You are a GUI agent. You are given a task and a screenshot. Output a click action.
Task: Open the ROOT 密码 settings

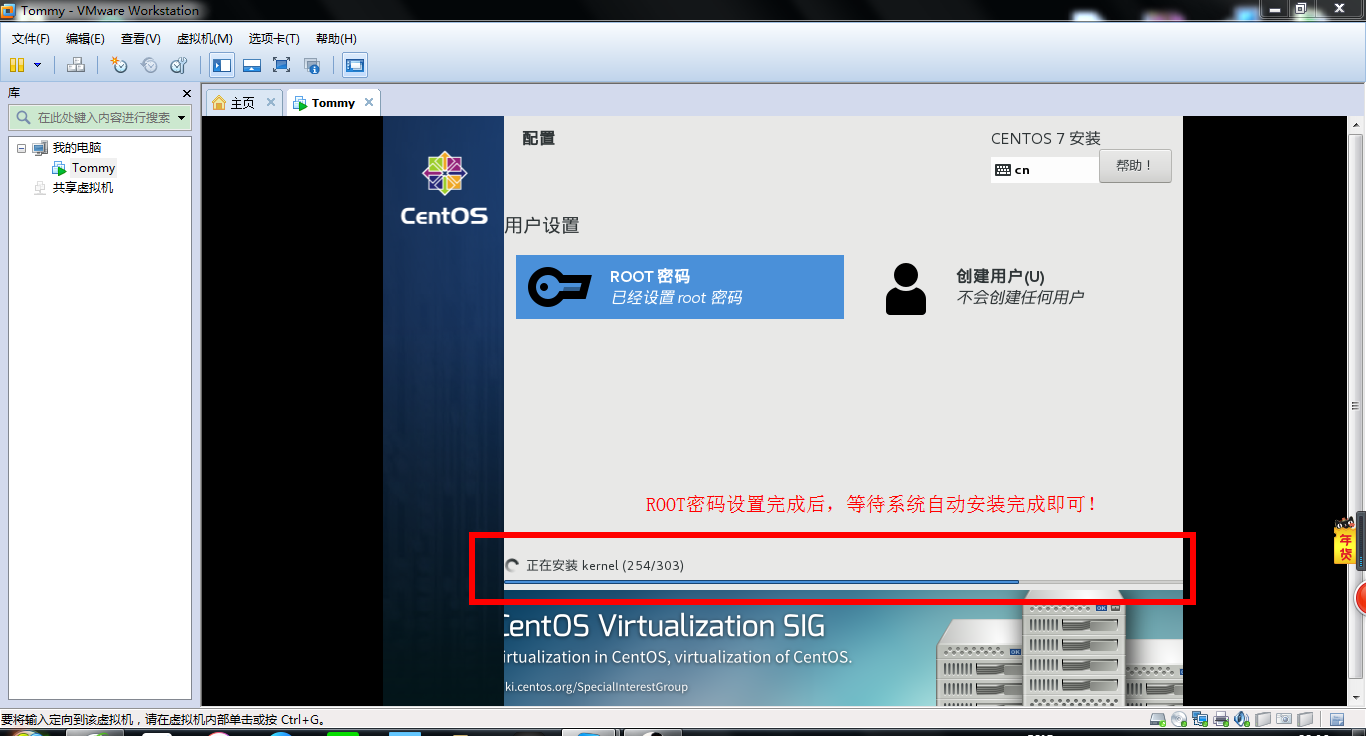[x=680, y=287]
